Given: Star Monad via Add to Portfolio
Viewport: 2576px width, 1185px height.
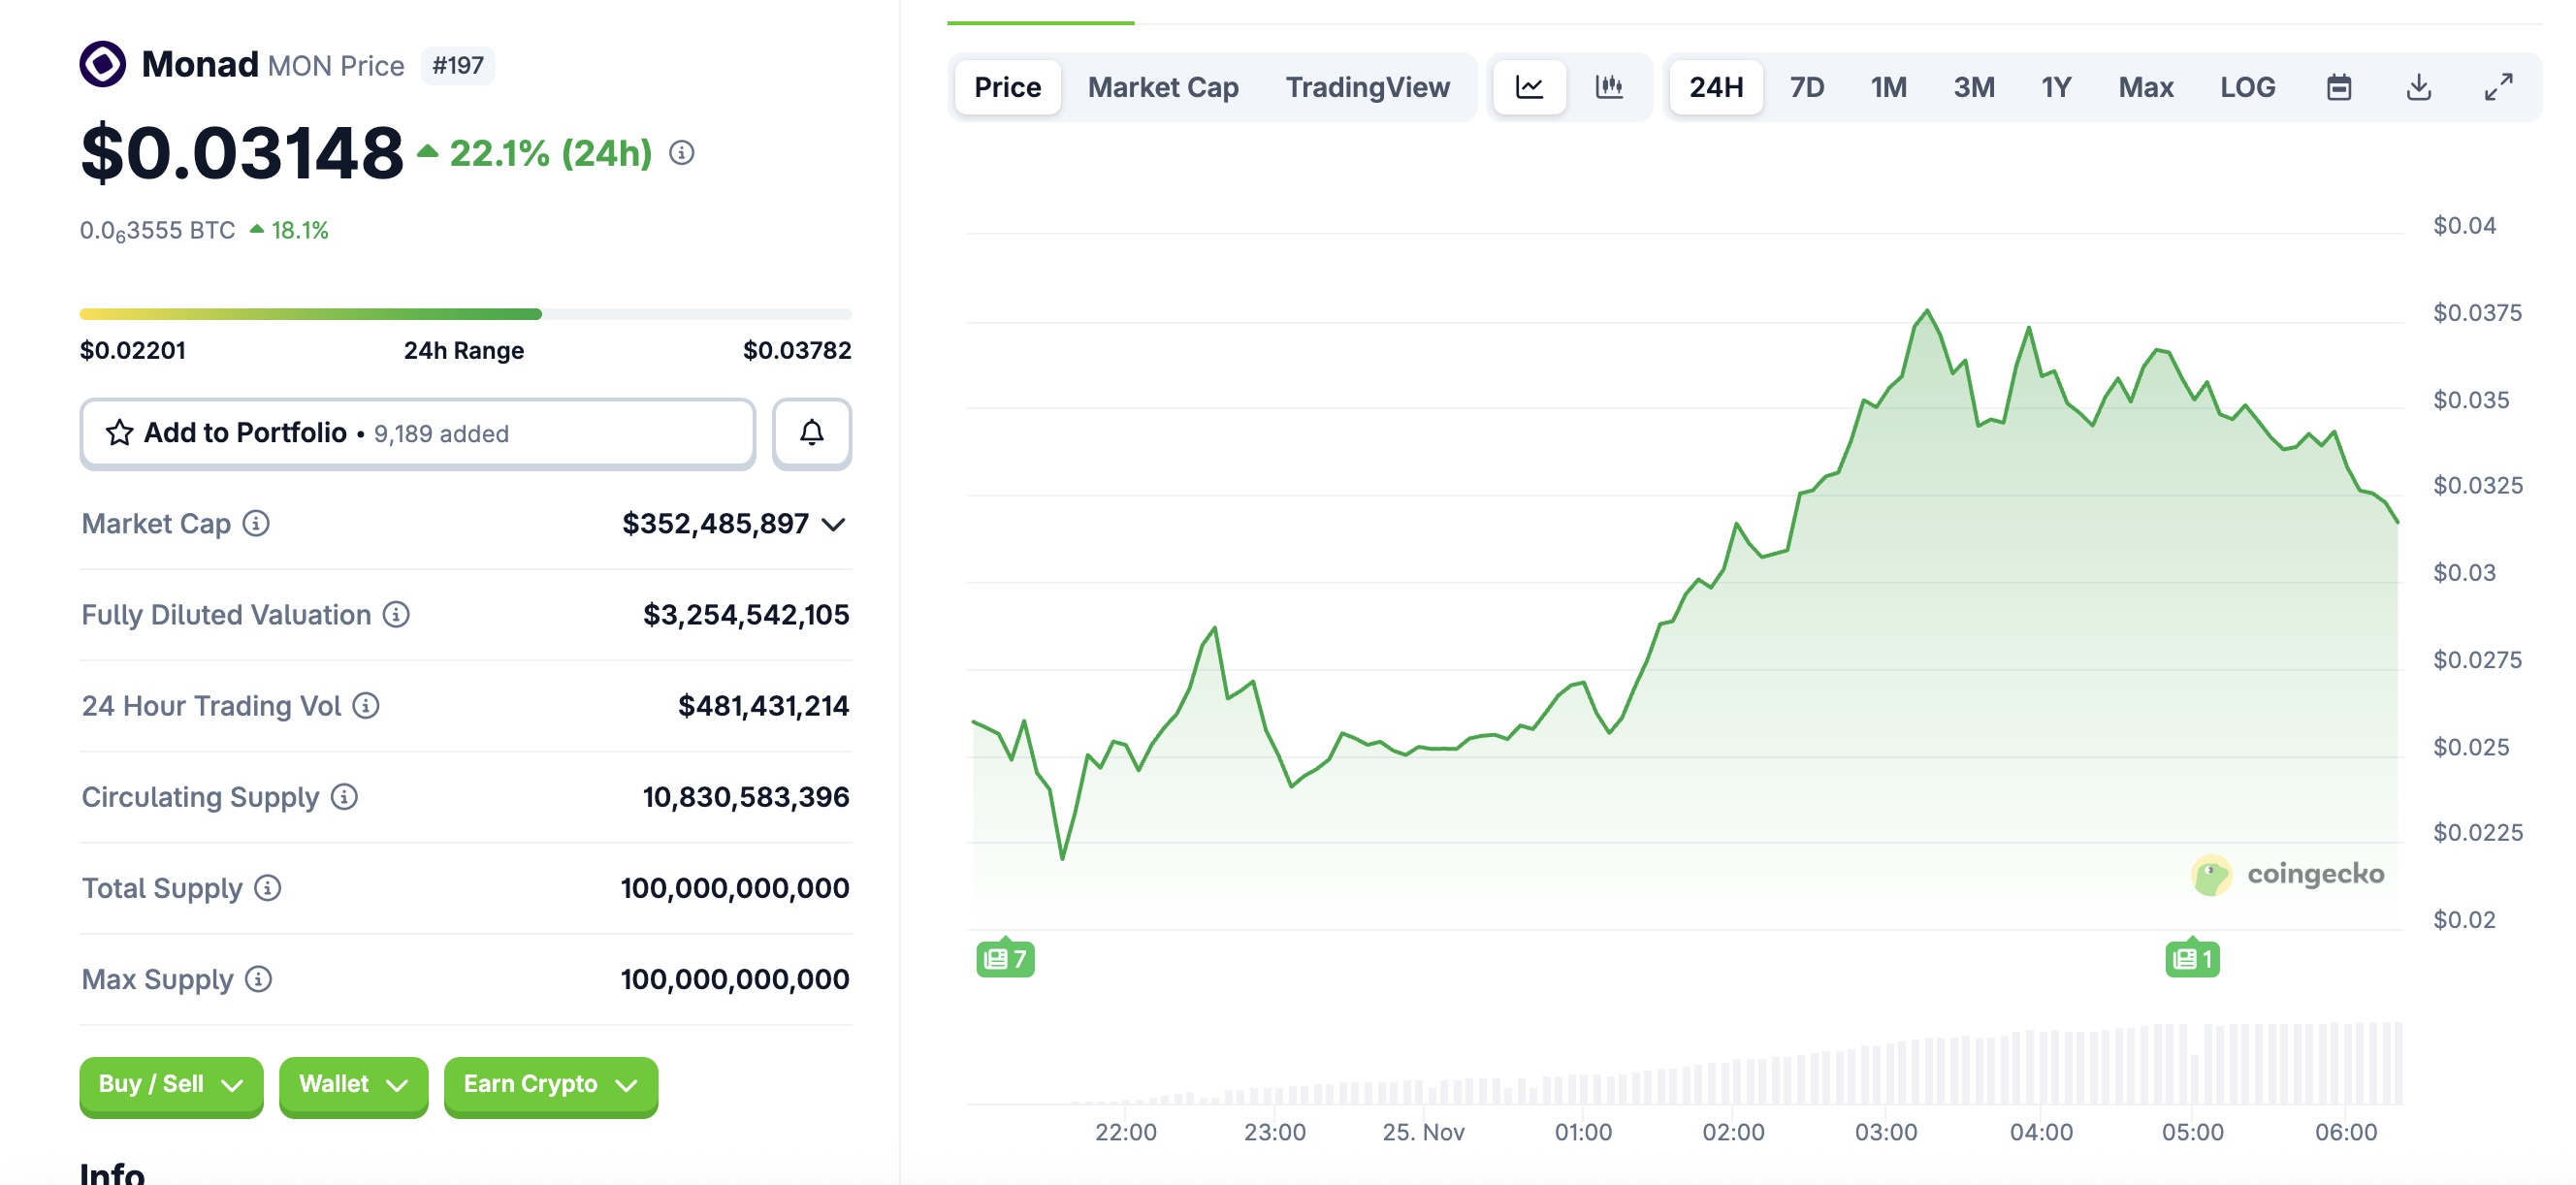Looking at the screenshot, I should coord(120,433).
